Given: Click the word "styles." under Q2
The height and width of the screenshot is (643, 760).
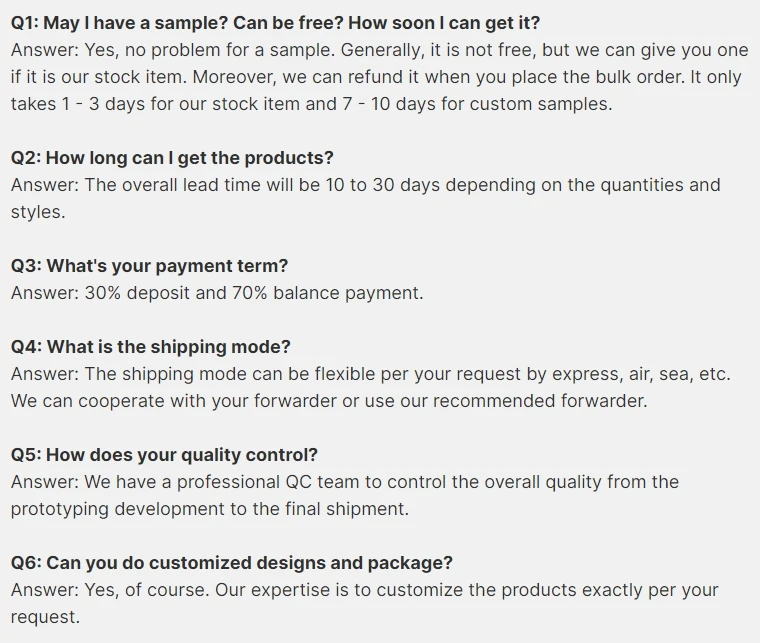Looking at the screenshot, I should pos(38,211).
